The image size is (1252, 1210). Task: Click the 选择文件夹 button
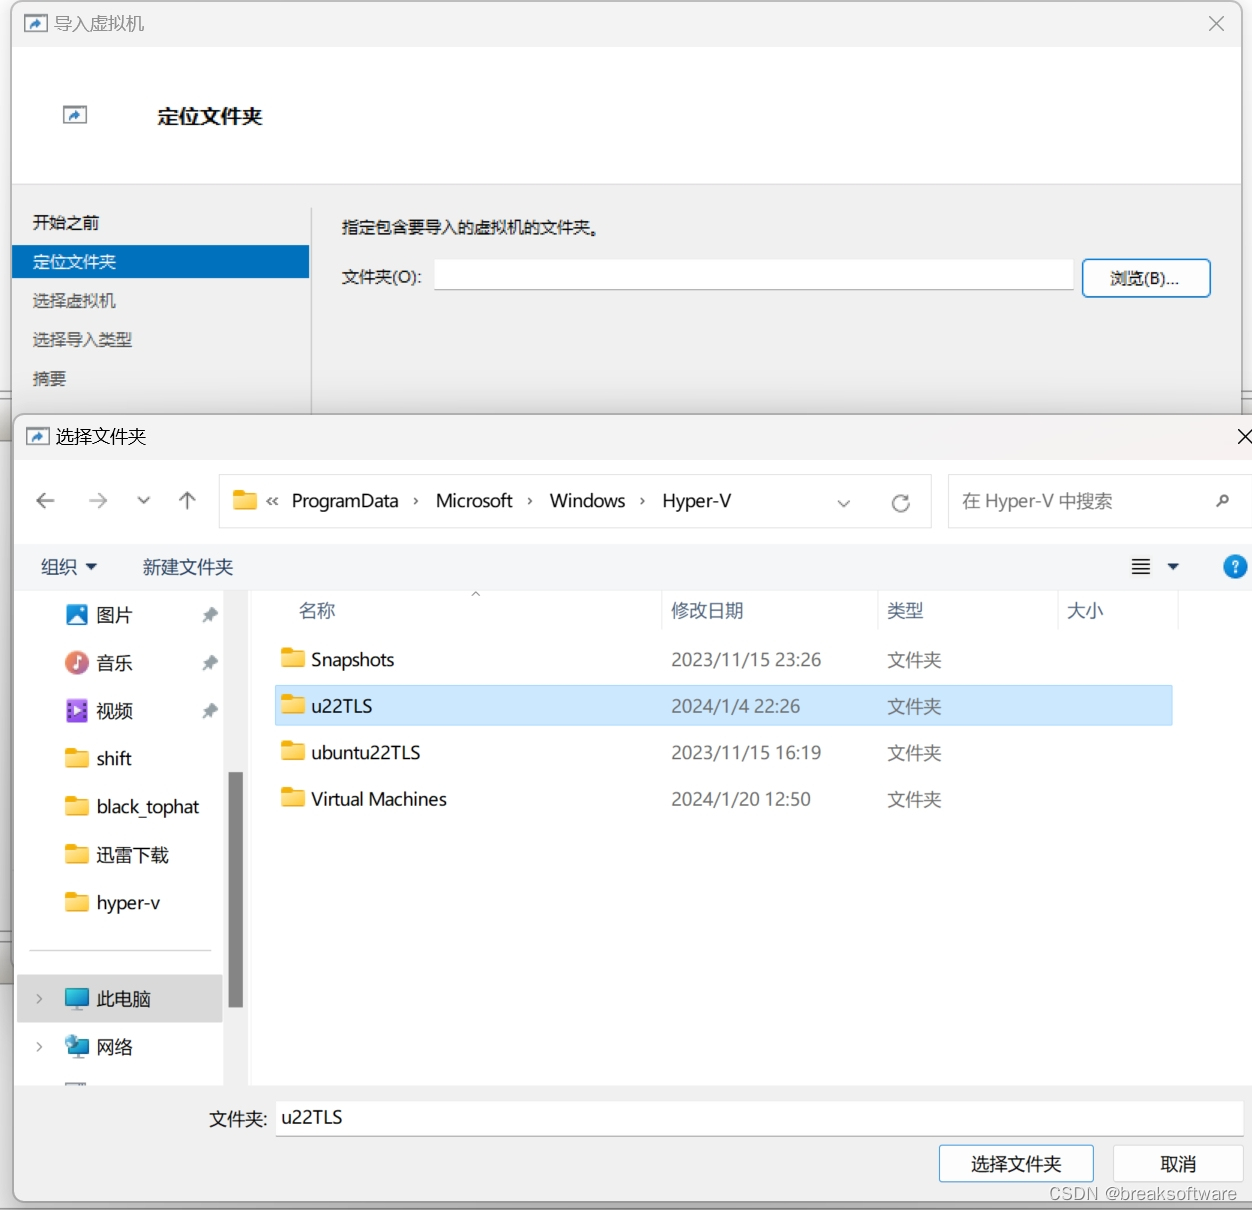tap(1016, 1164)
